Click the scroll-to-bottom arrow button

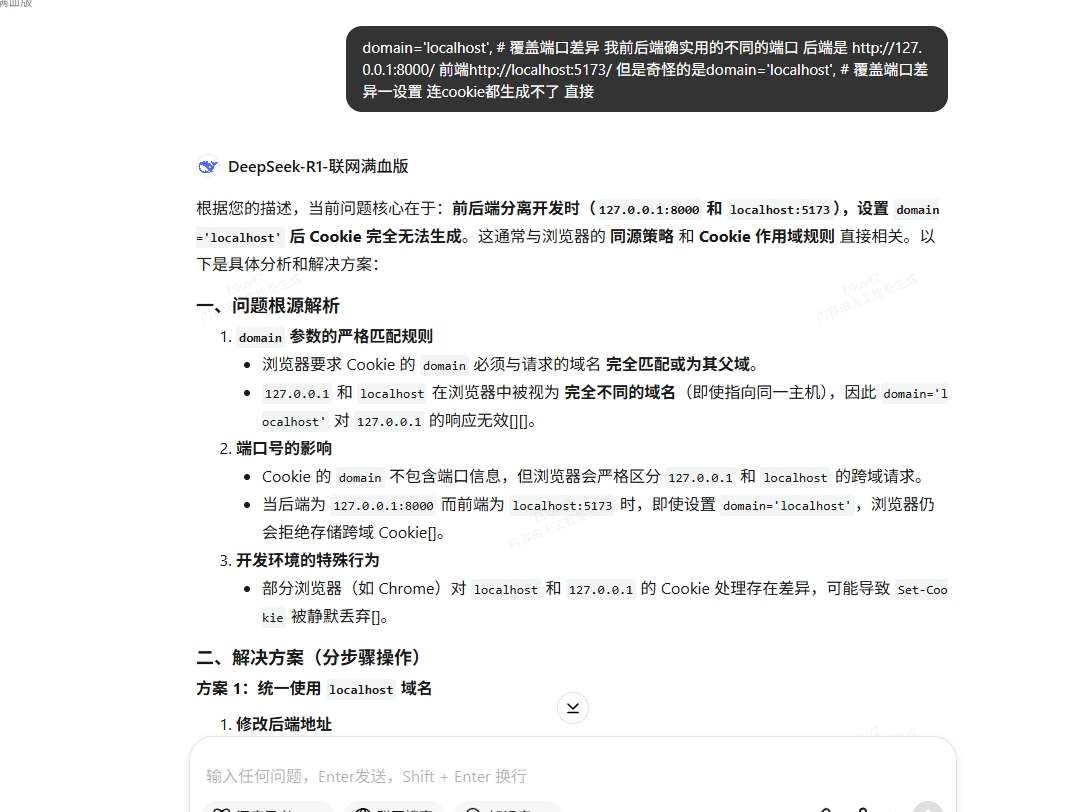tap(573, 708)
